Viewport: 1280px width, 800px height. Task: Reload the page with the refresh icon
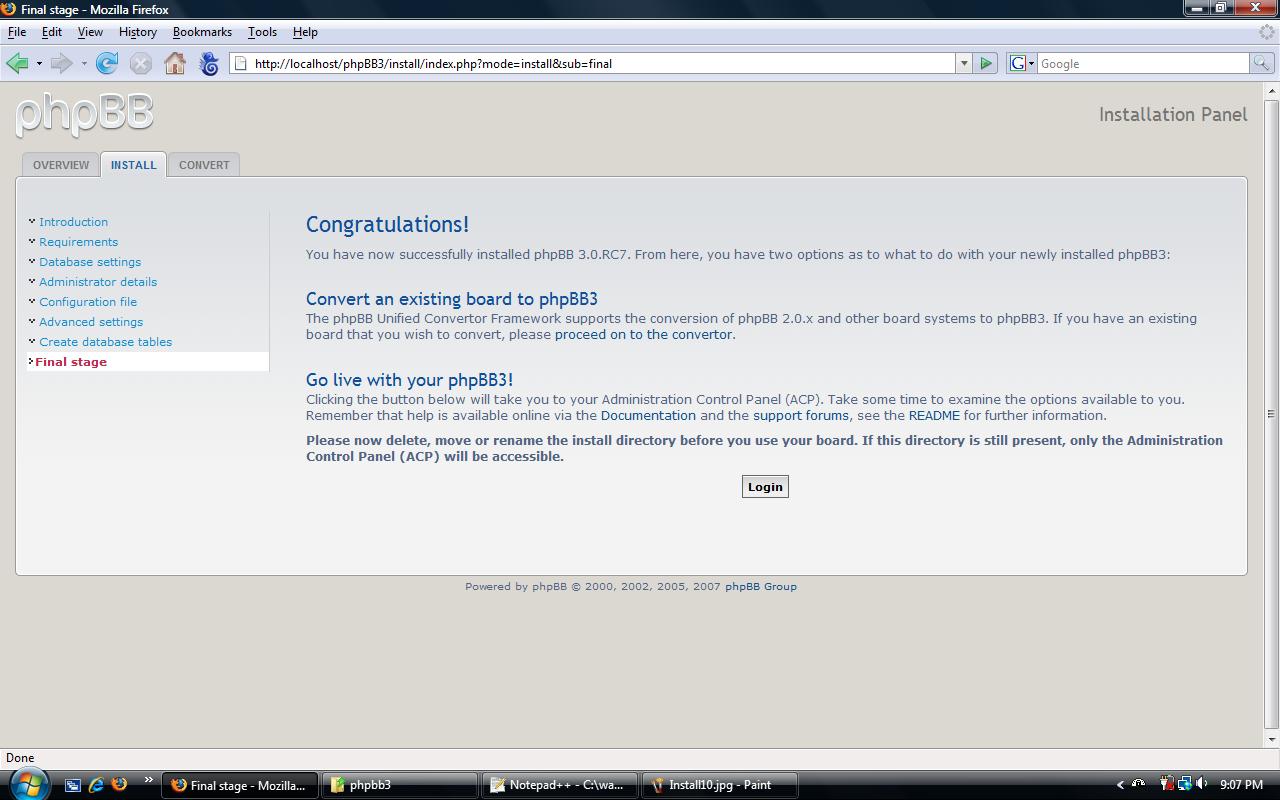[x=107, y=64]
